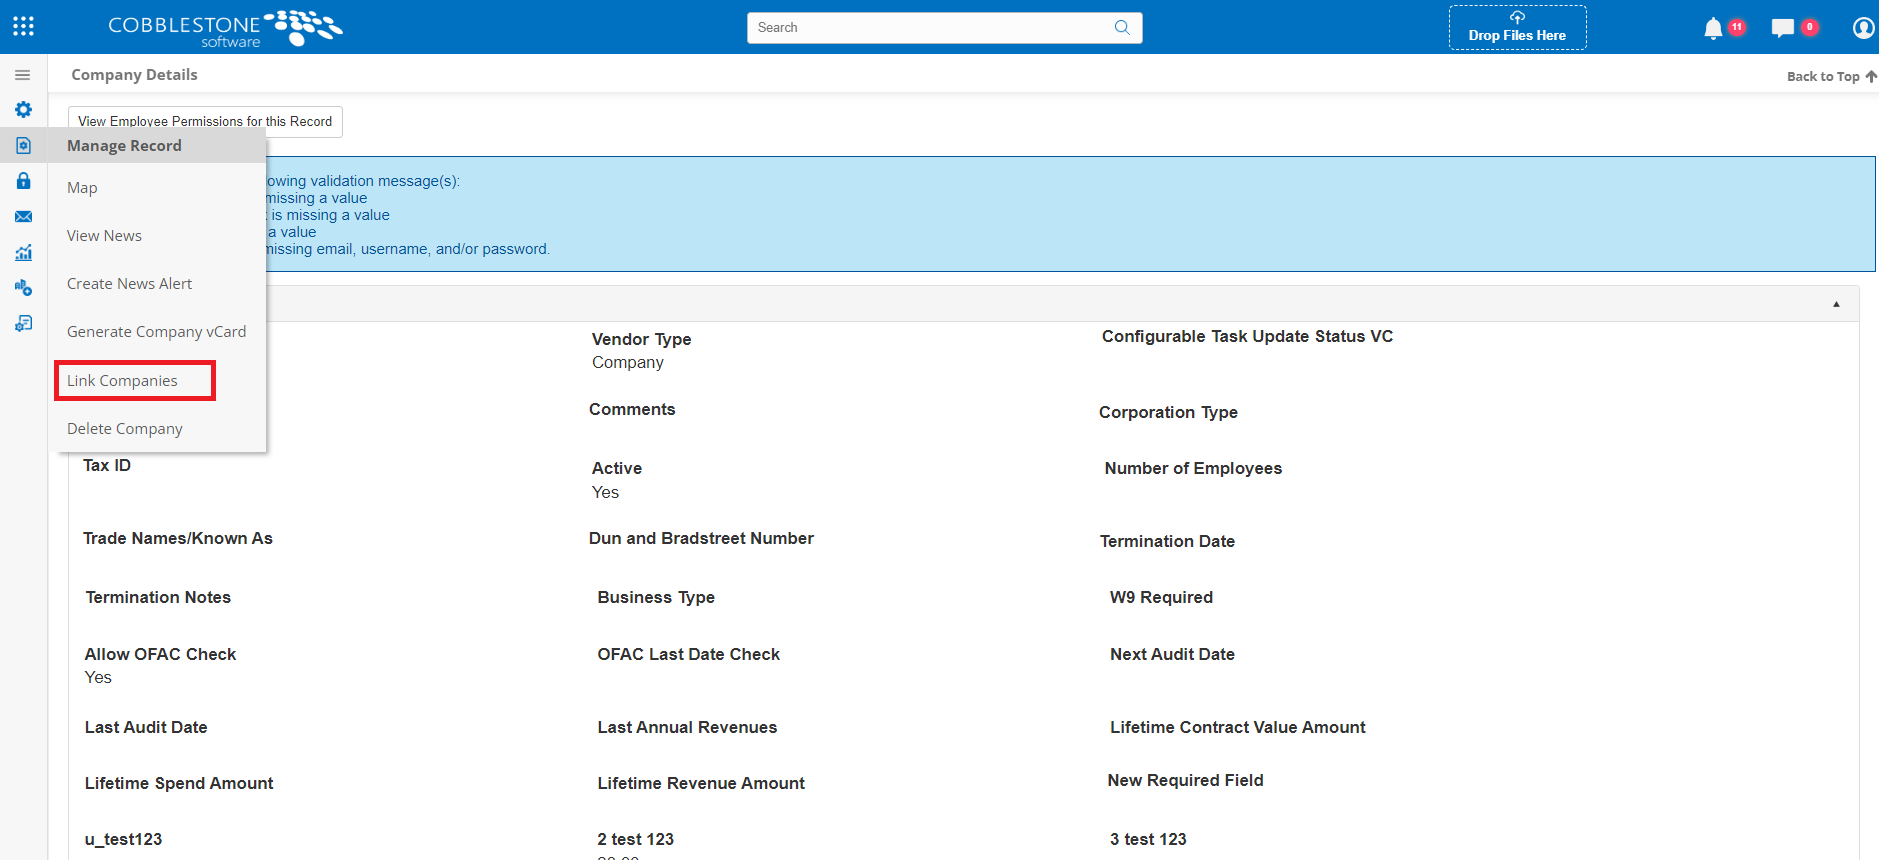
Task: Click the Last Audit Date label
Action: tap(146, 728)
